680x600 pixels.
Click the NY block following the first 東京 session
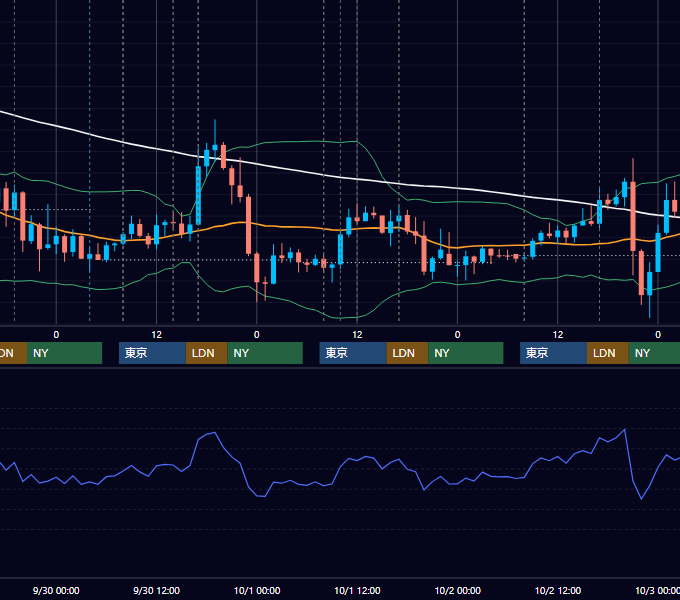(x=265, y=353)
